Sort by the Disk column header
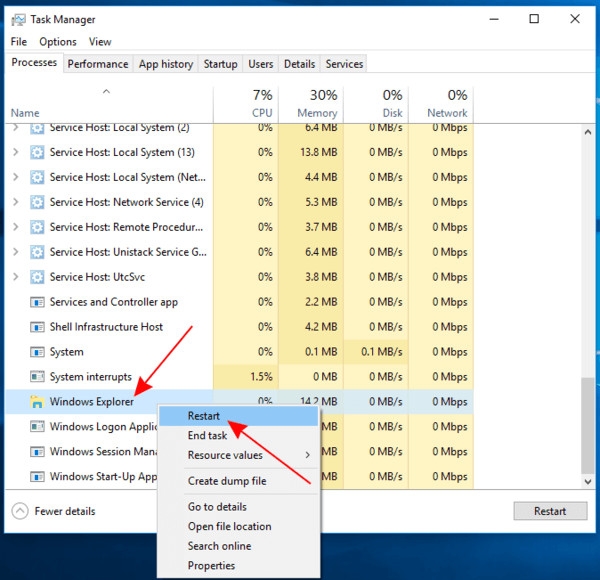 pyautogui.click(x=376, y=104)
